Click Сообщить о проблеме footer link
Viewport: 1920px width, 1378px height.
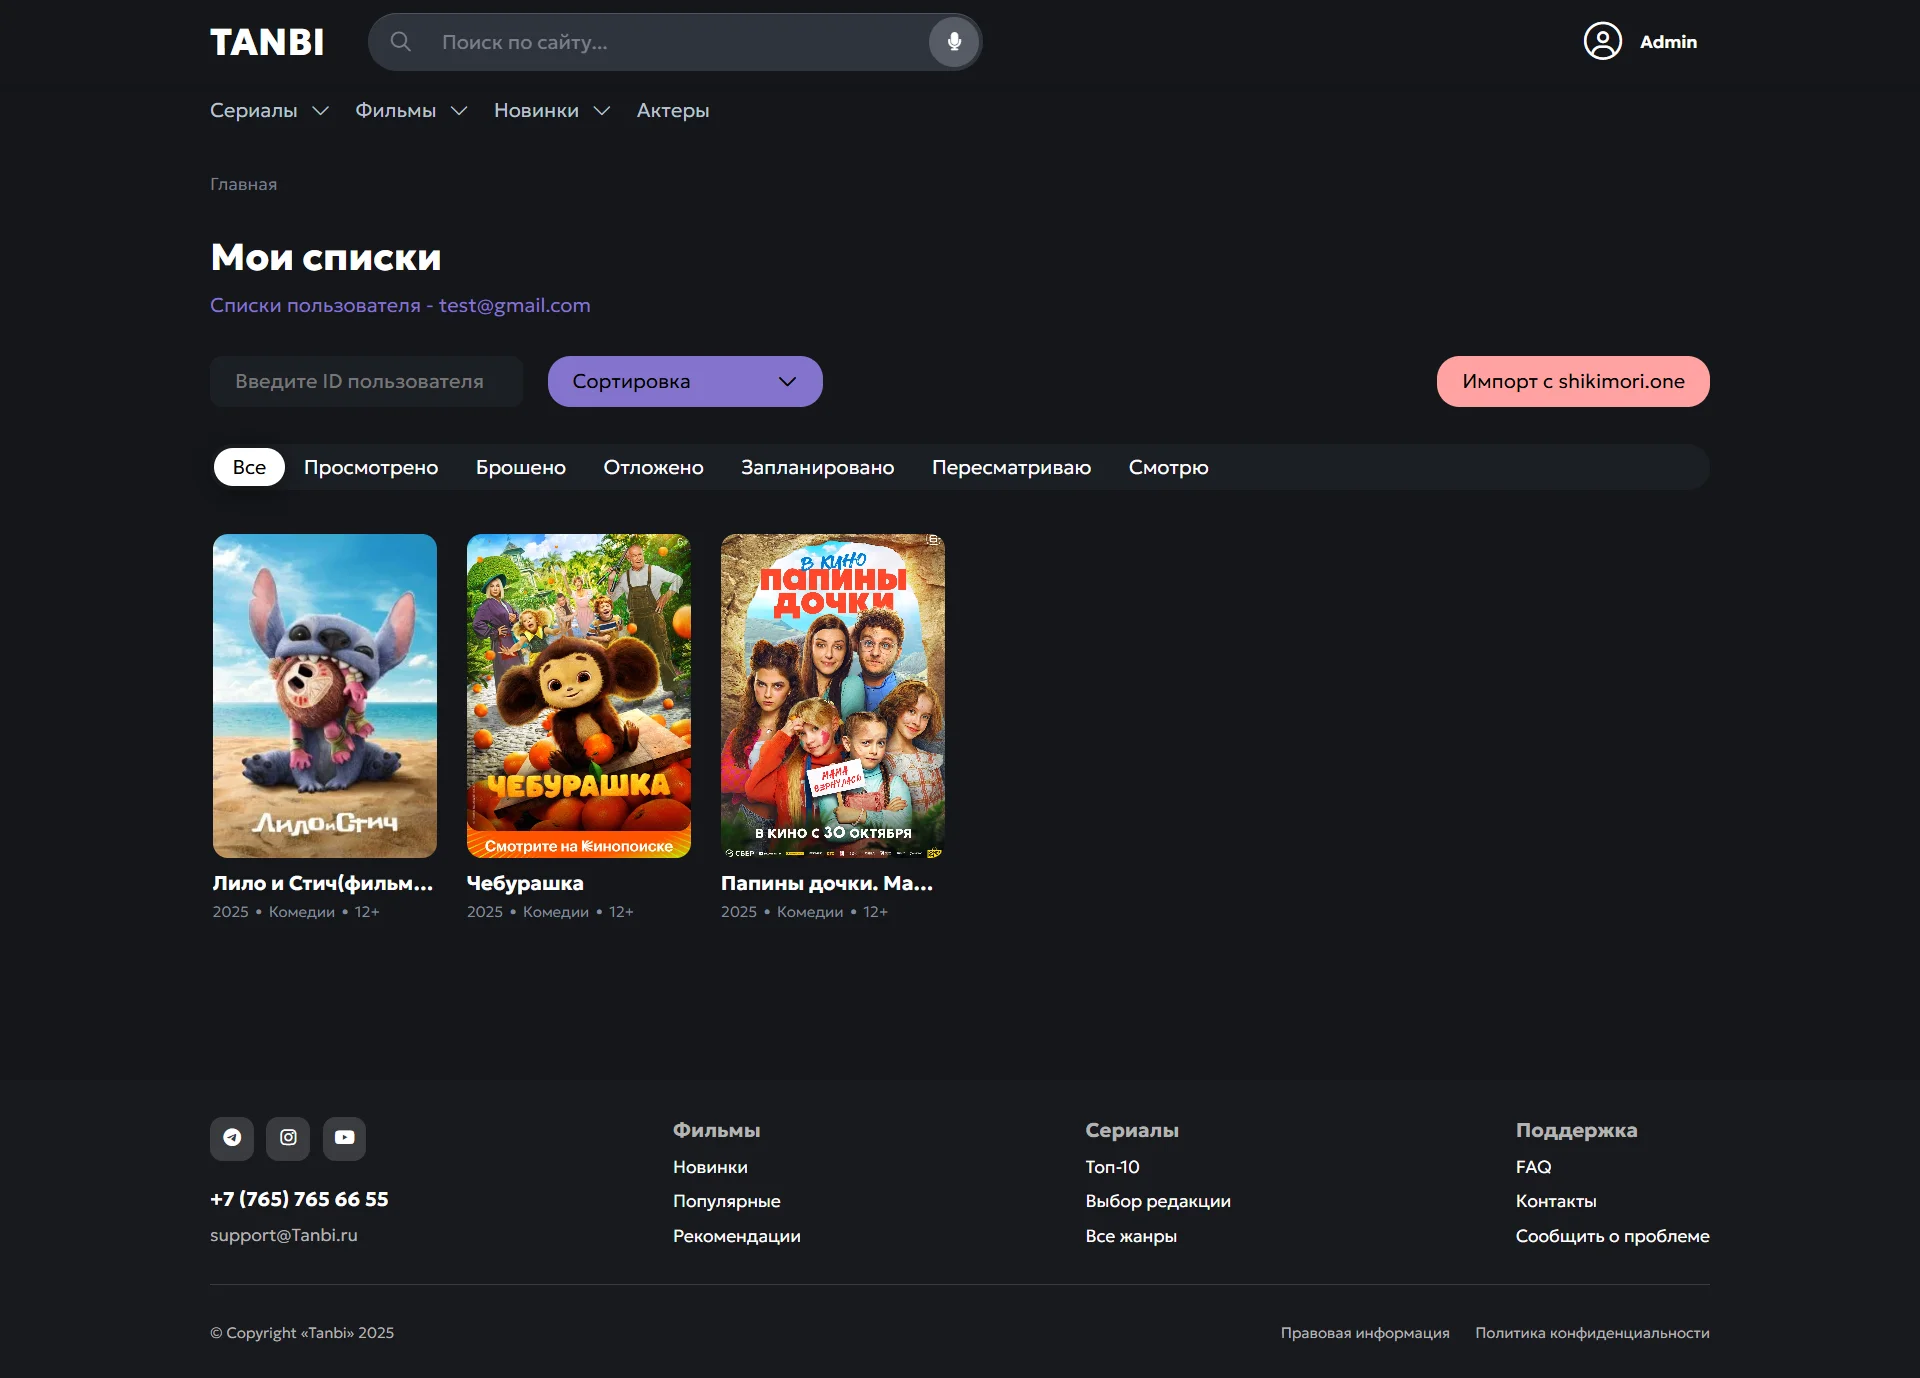click(1612, 1236)
